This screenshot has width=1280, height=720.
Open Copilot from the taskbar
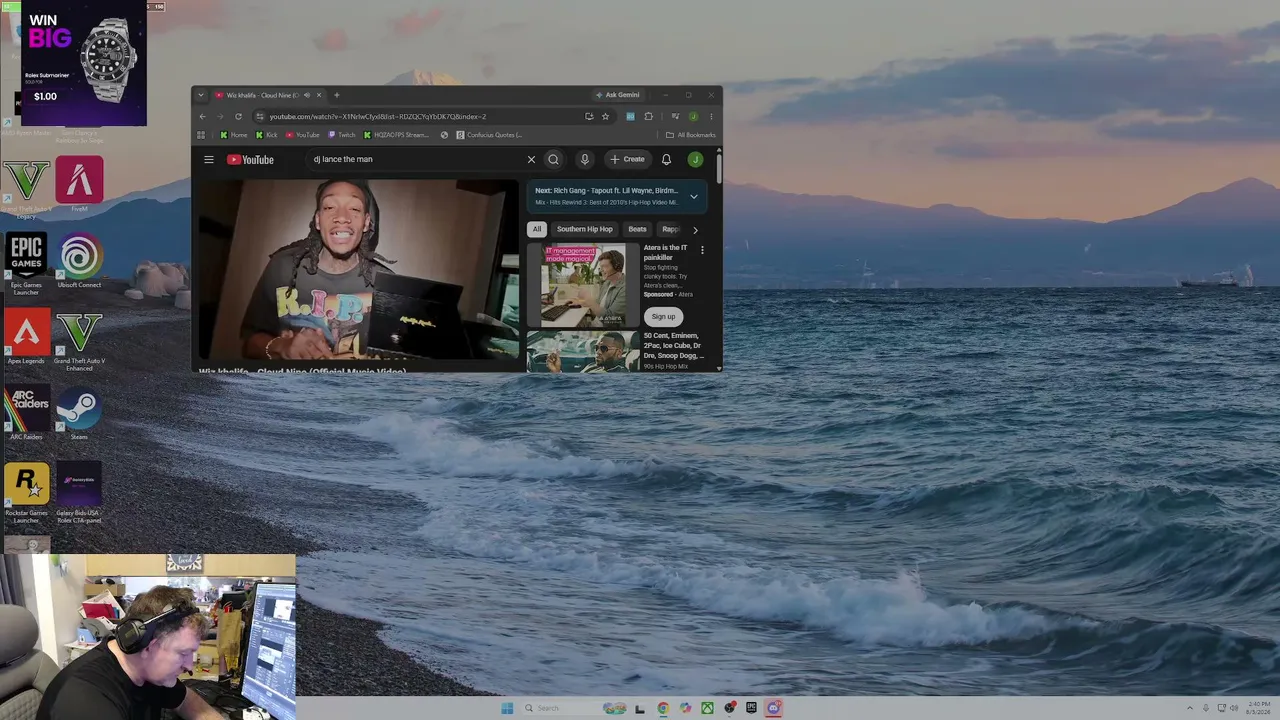pyautogui.click(x=685, y=708)
